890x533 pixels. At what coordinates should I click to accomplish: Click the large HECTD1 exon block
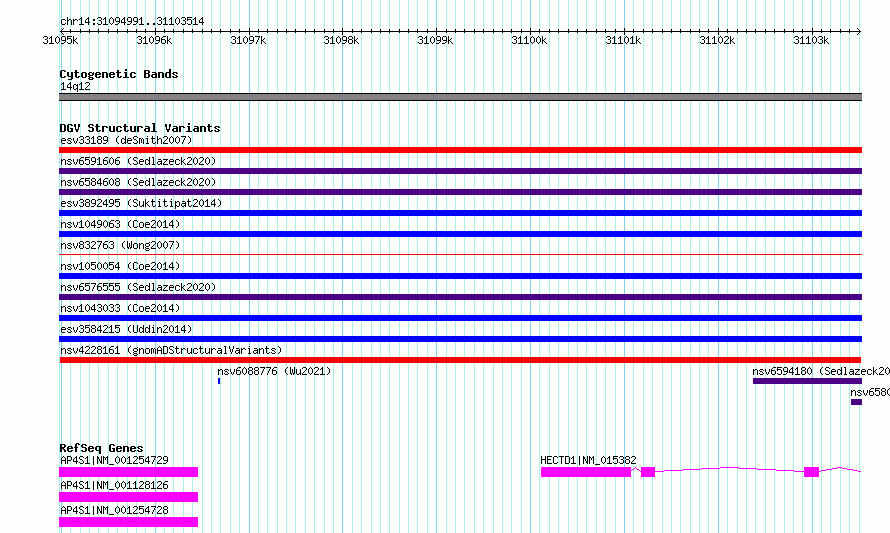586,472
